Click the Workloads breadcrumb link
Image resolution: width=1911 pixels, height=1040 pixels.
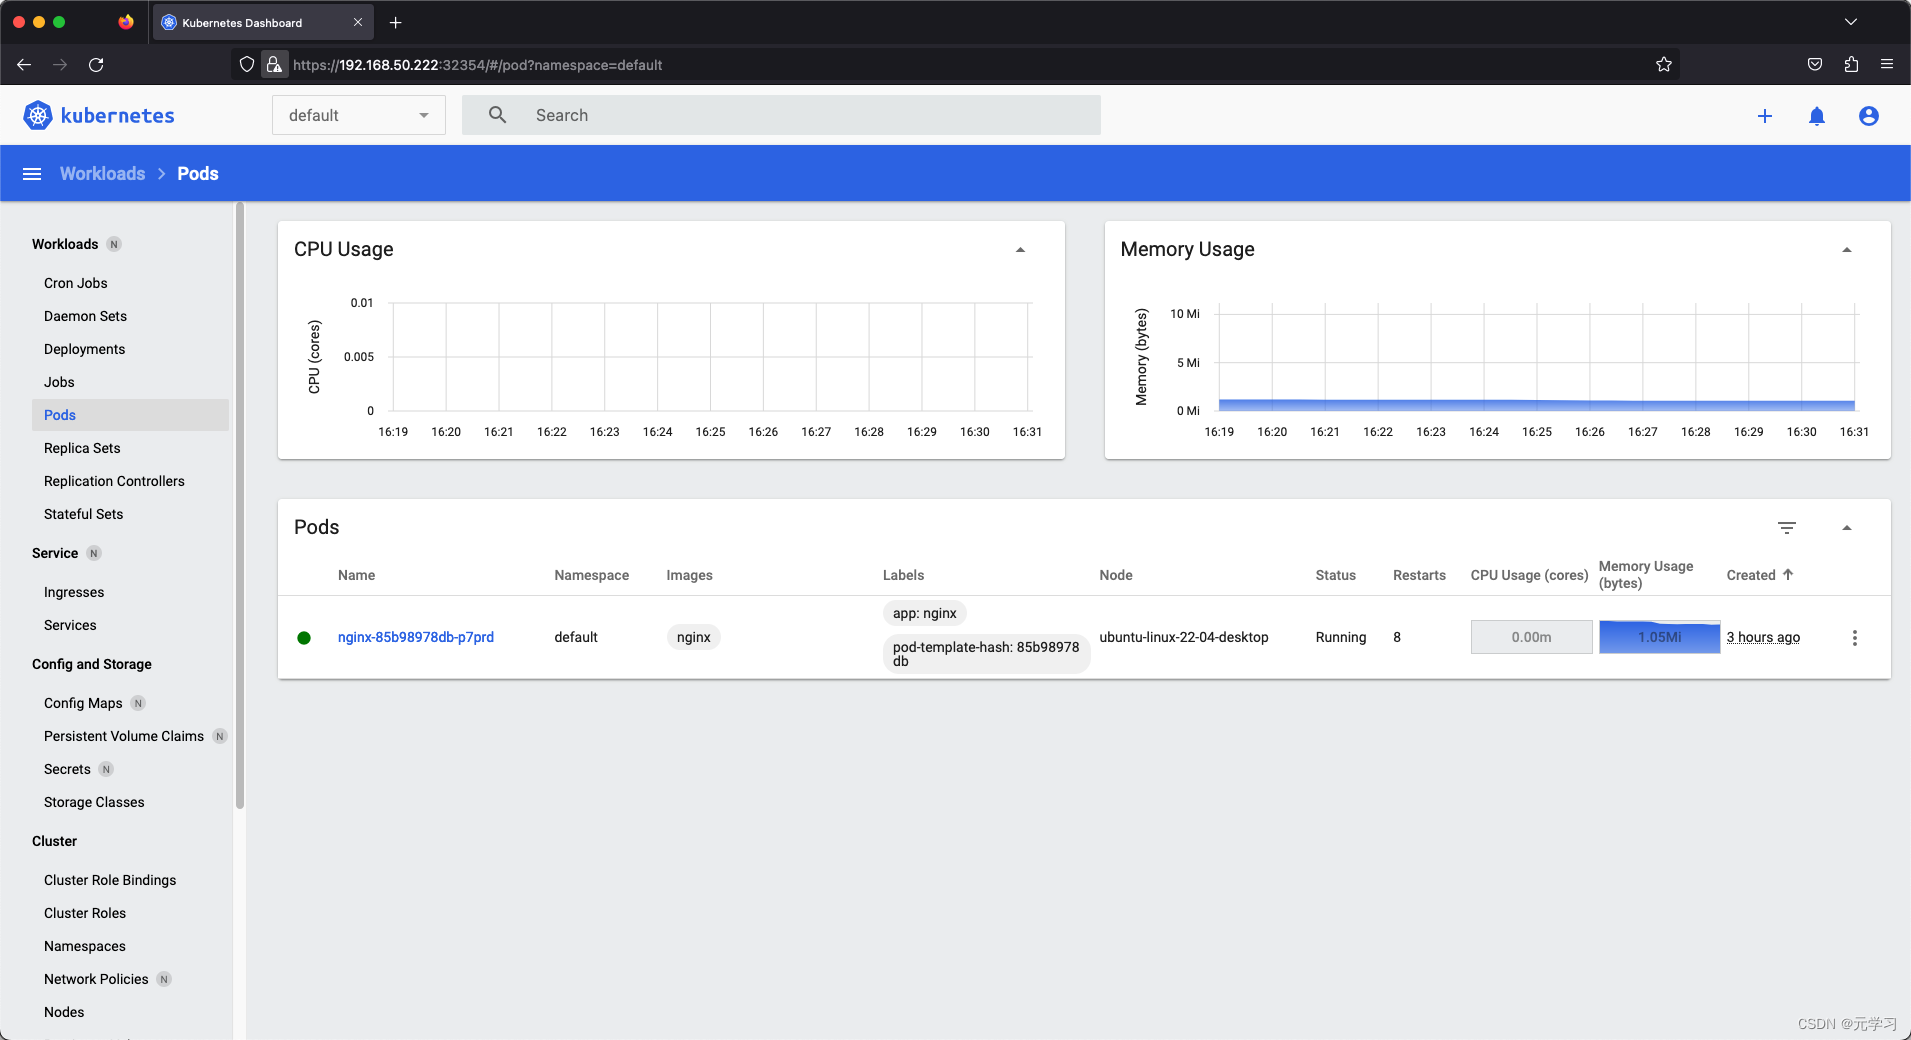pyautogui.click(x=102, y=174)
